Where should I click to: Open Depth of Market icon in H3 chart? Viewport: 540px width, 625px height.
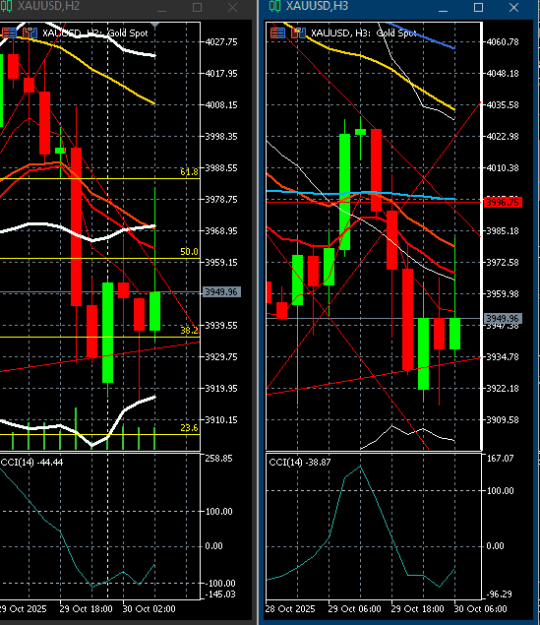pos(277,33)
